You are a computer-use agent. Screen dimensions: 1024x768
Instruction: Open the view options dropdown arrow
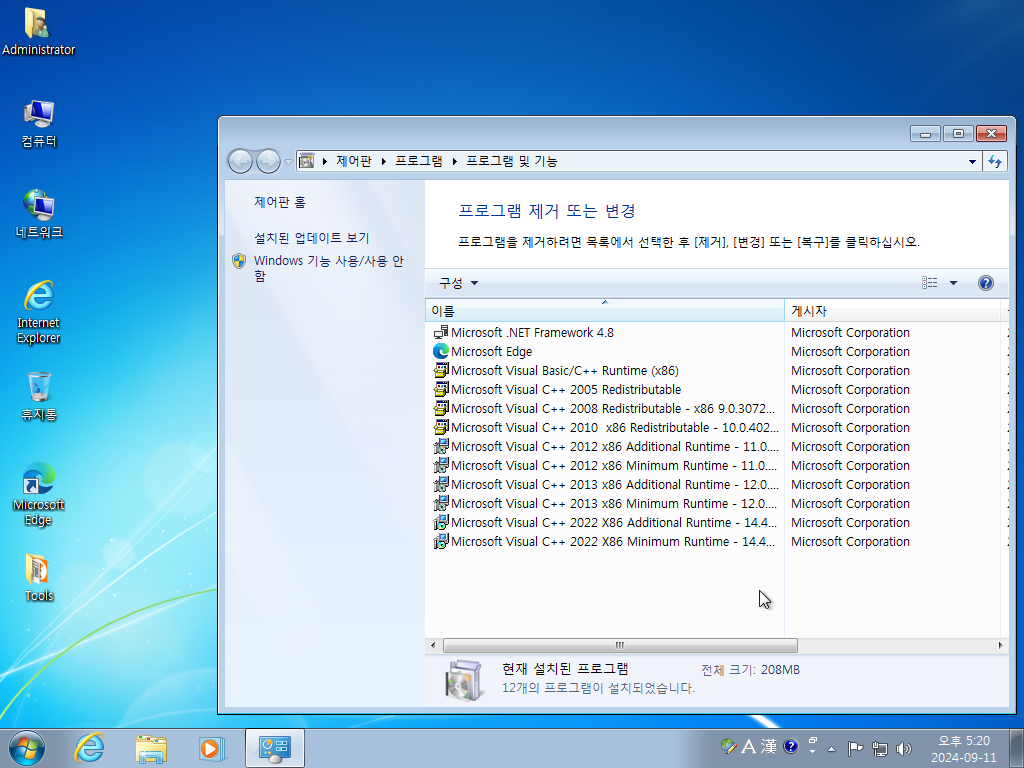[x=953, y=283]
